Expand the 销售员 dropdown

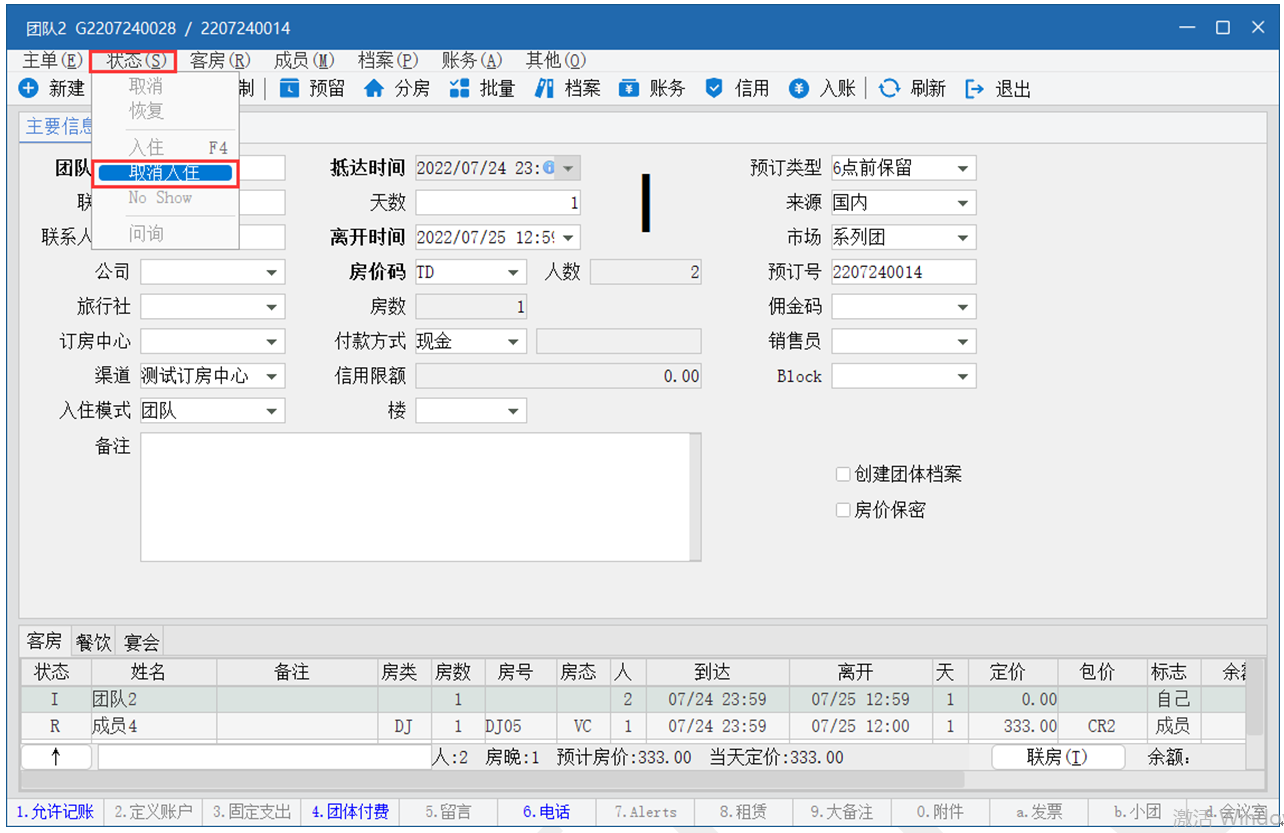coord(963,341)
